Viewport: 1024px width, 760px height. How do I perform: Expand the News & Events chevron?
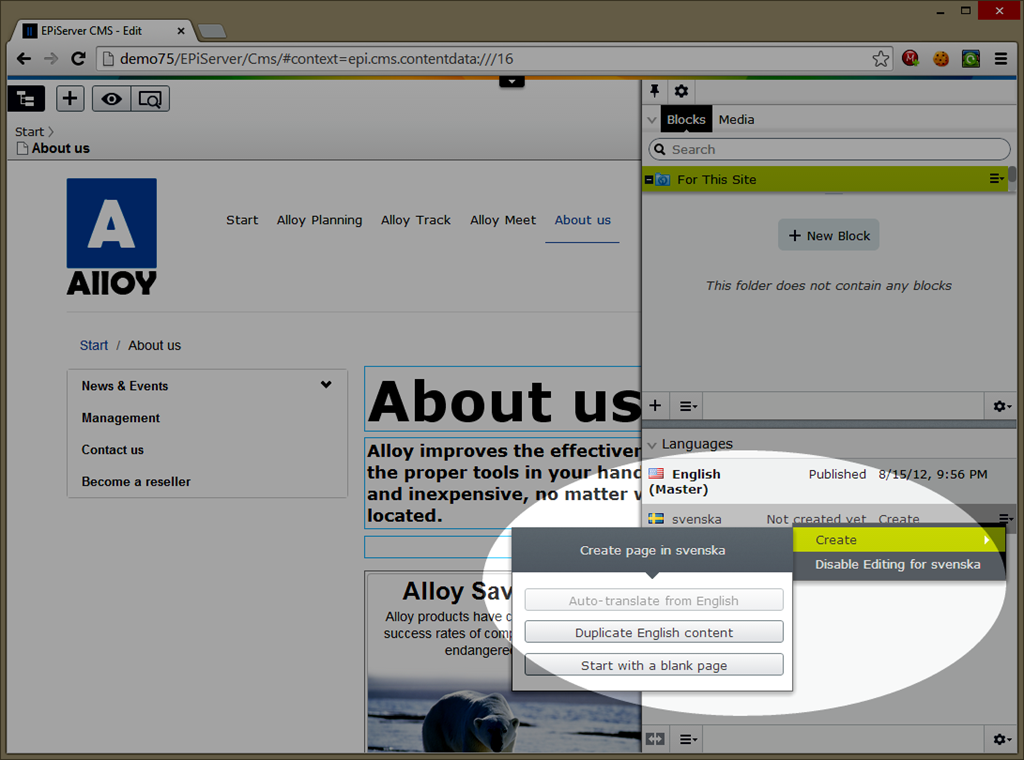(x=326, y=385)
